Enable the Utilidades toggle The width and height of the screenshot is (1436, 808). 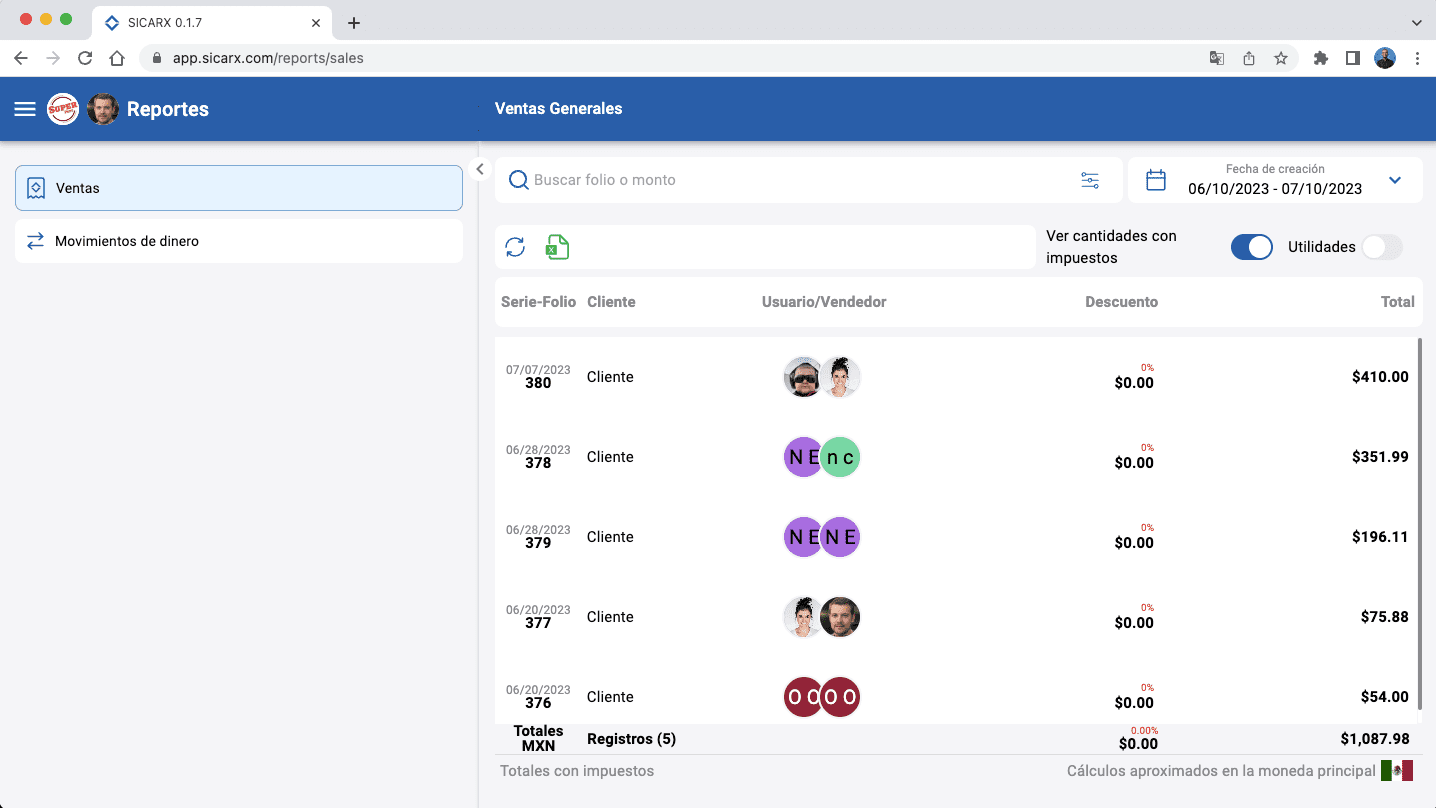[x=1381, y=247]
